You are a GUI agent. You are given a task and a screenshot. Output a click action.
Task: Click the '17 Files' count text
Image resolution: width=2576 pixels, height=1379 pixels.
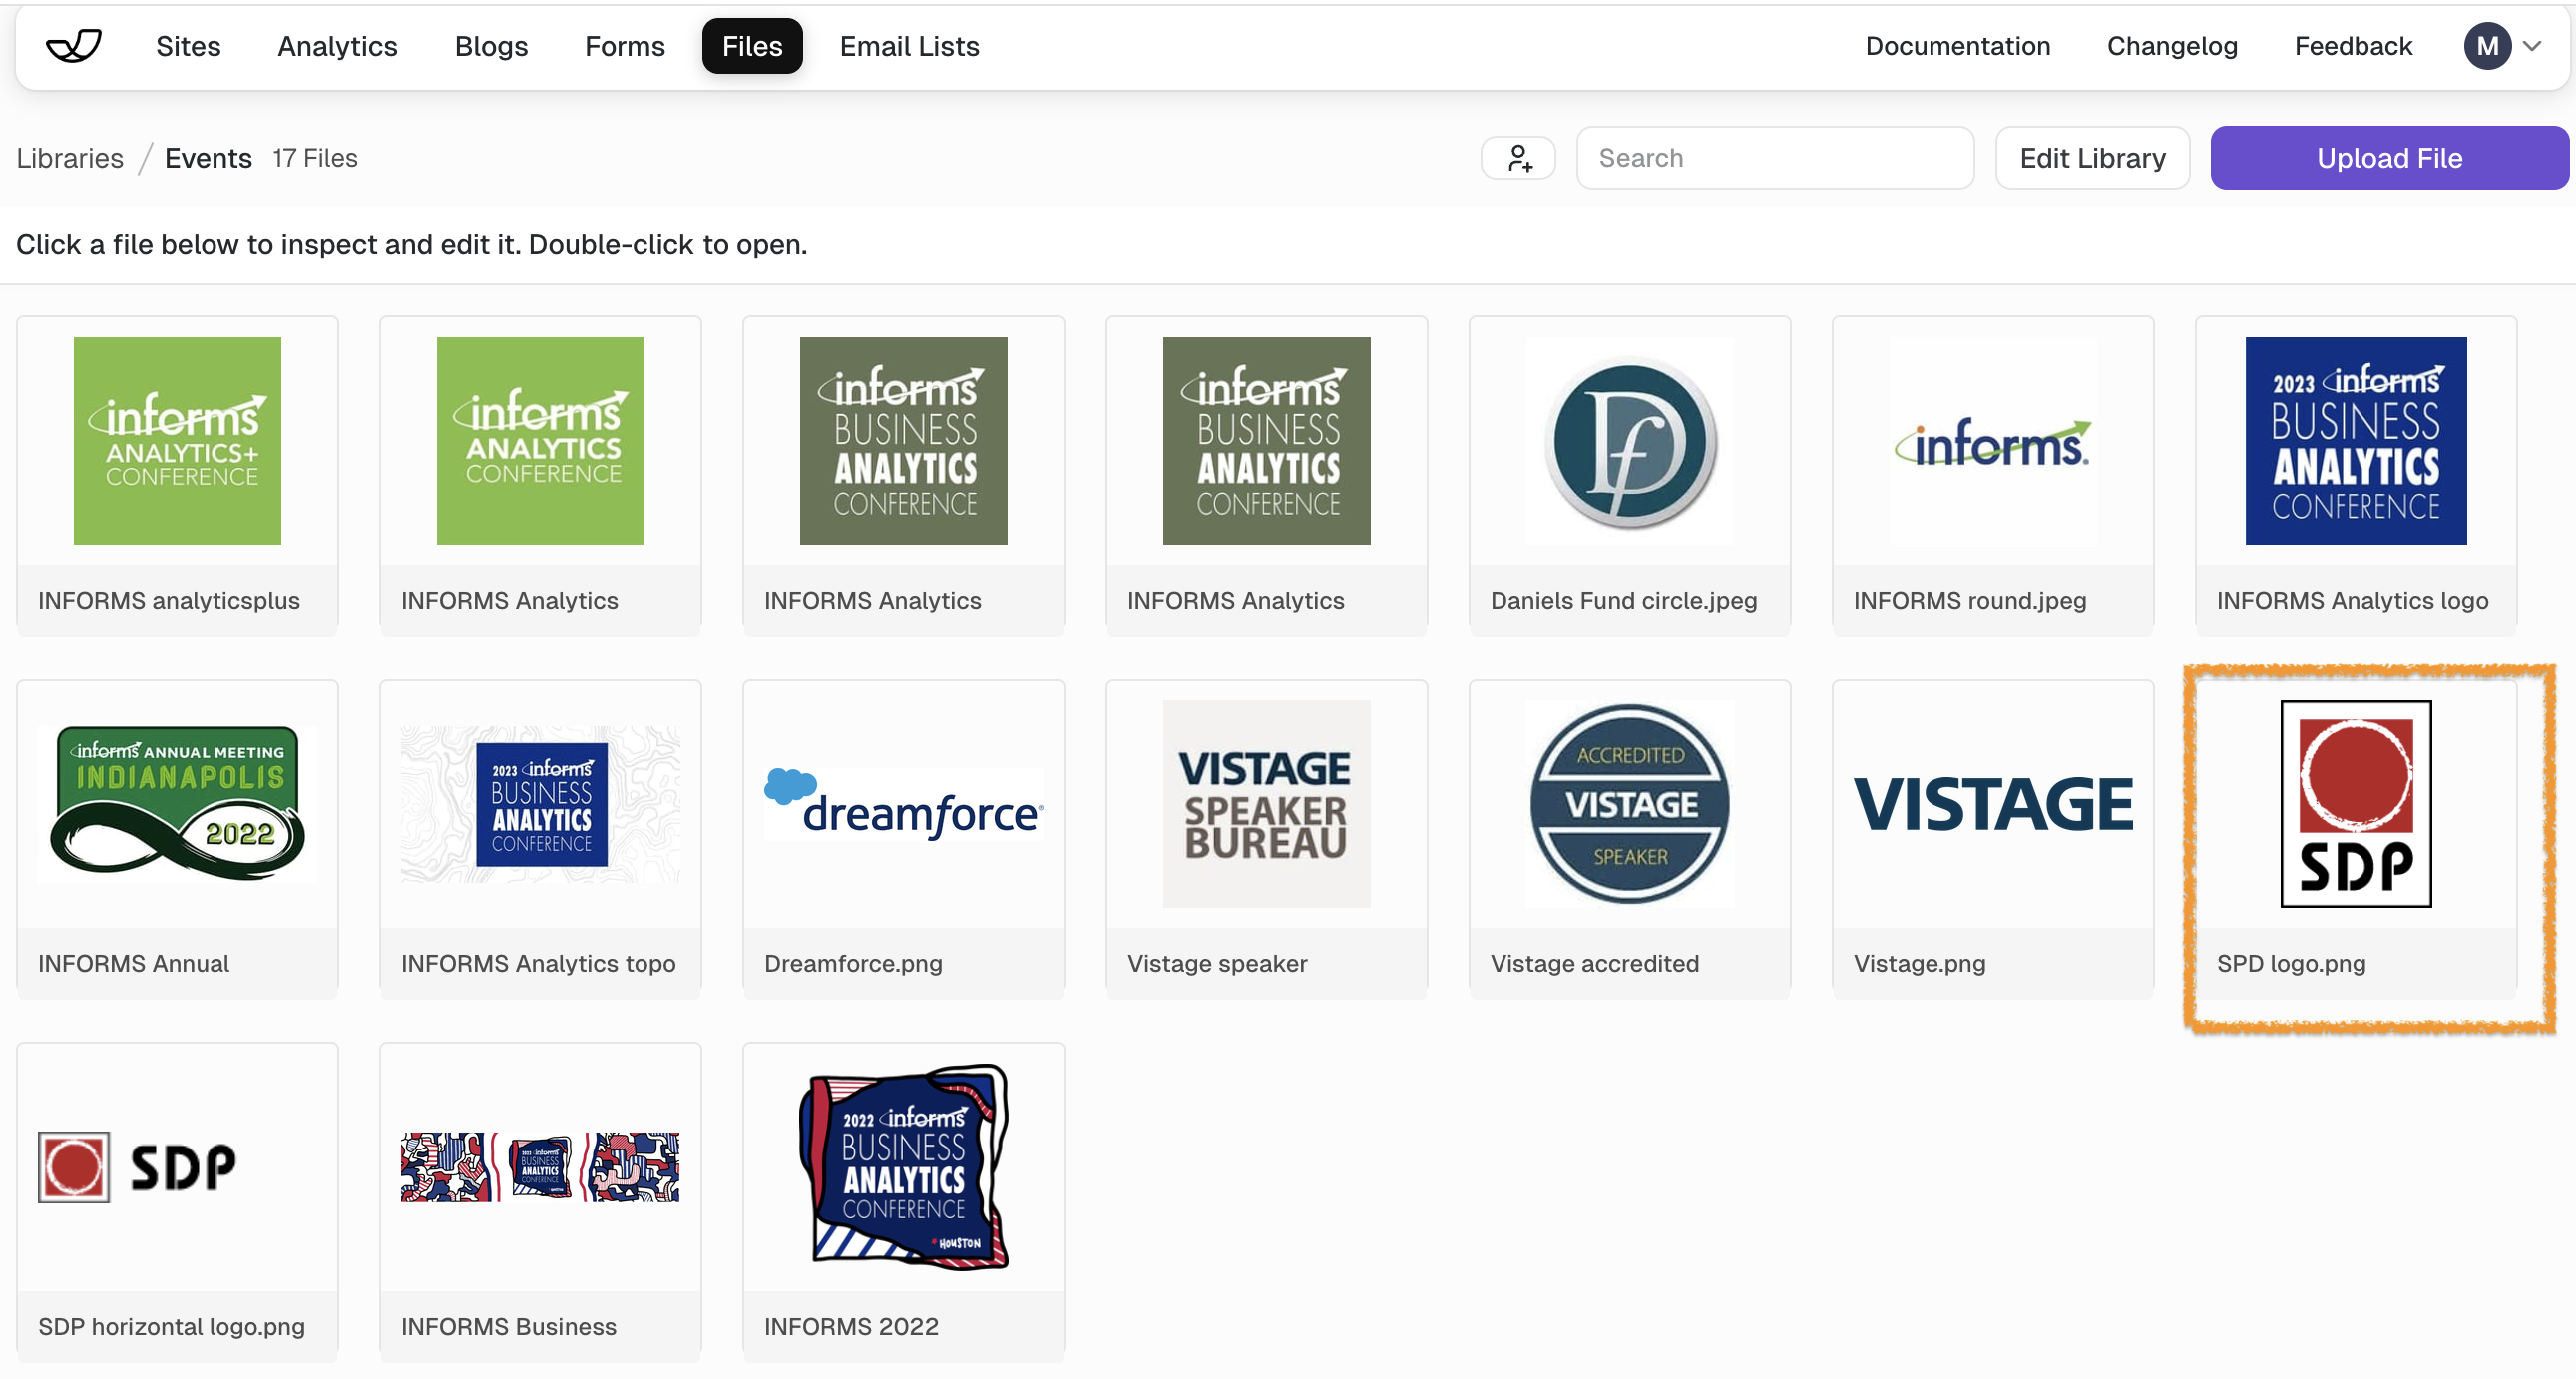[315, 158]
